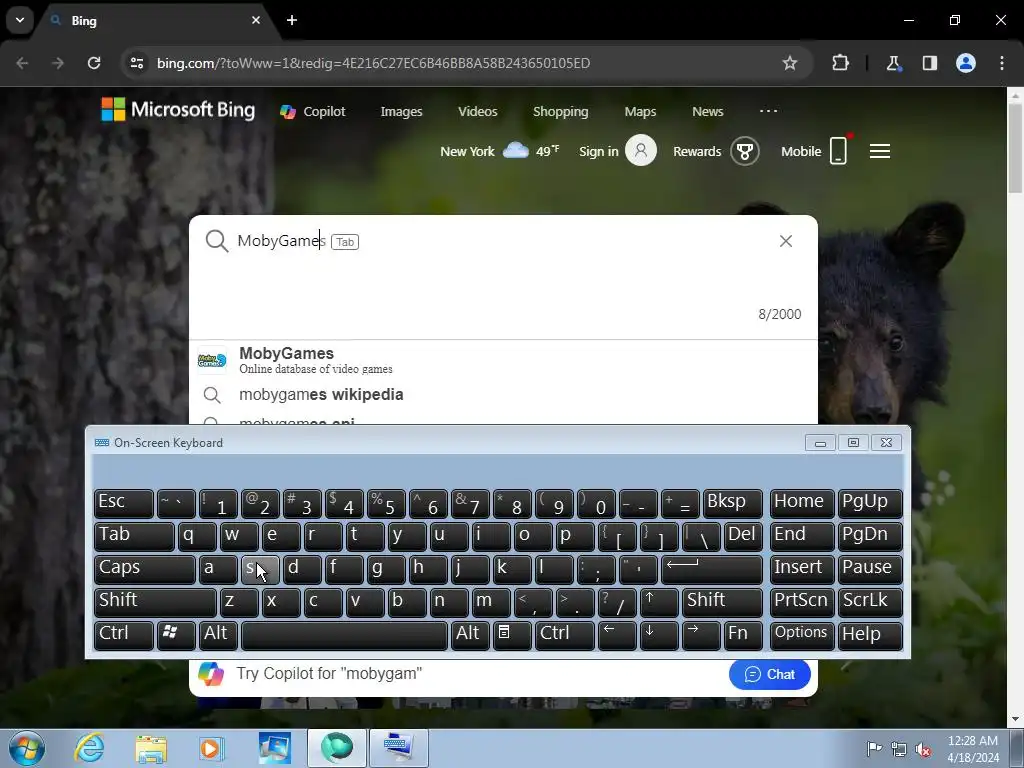The image size is (1024, 768).
Task: Click the spacebar on On-Screen Keyboard
Action: [x=344, y=635]
